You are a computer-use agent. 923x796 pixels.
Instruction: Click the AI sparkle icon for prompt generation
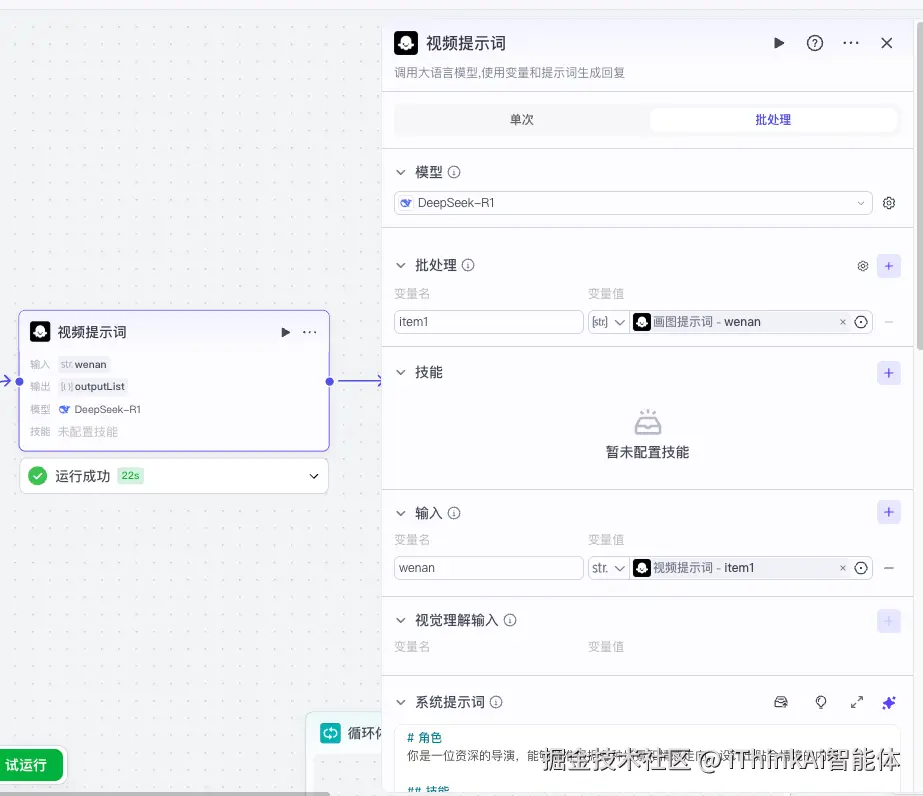pos(888,702)
